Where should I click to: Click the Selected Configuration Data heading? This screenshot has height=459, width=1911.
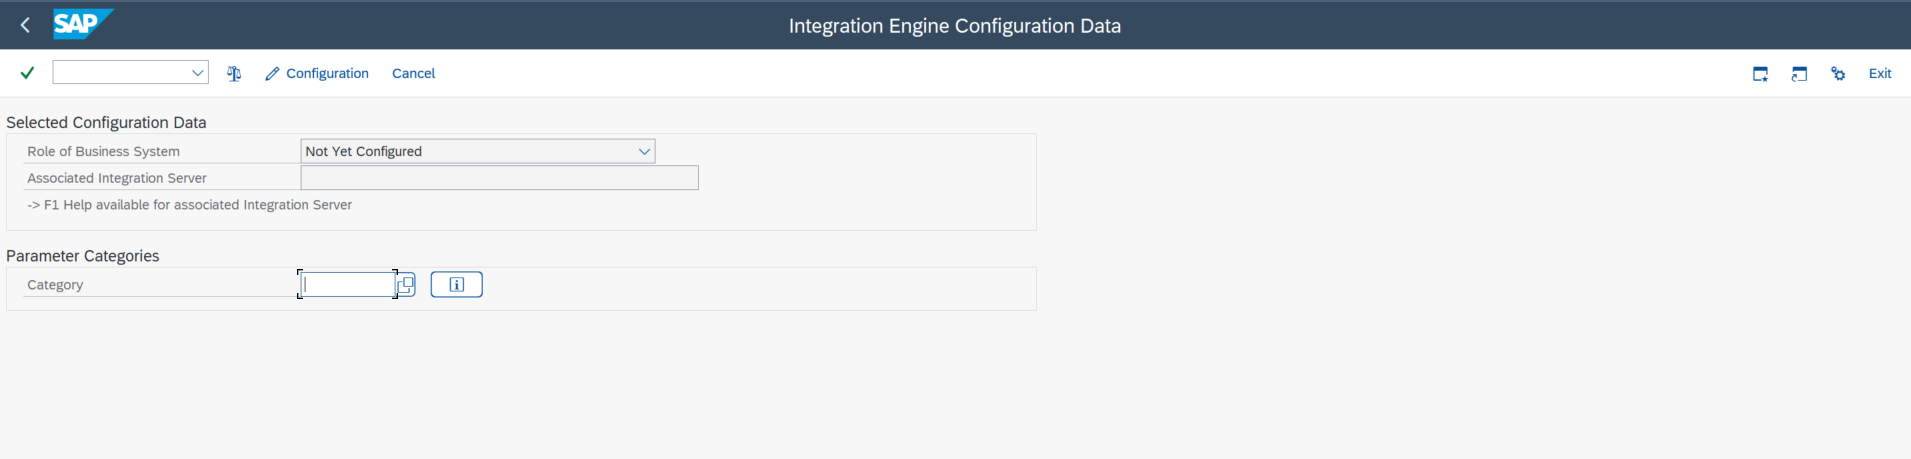pos(106,122)
